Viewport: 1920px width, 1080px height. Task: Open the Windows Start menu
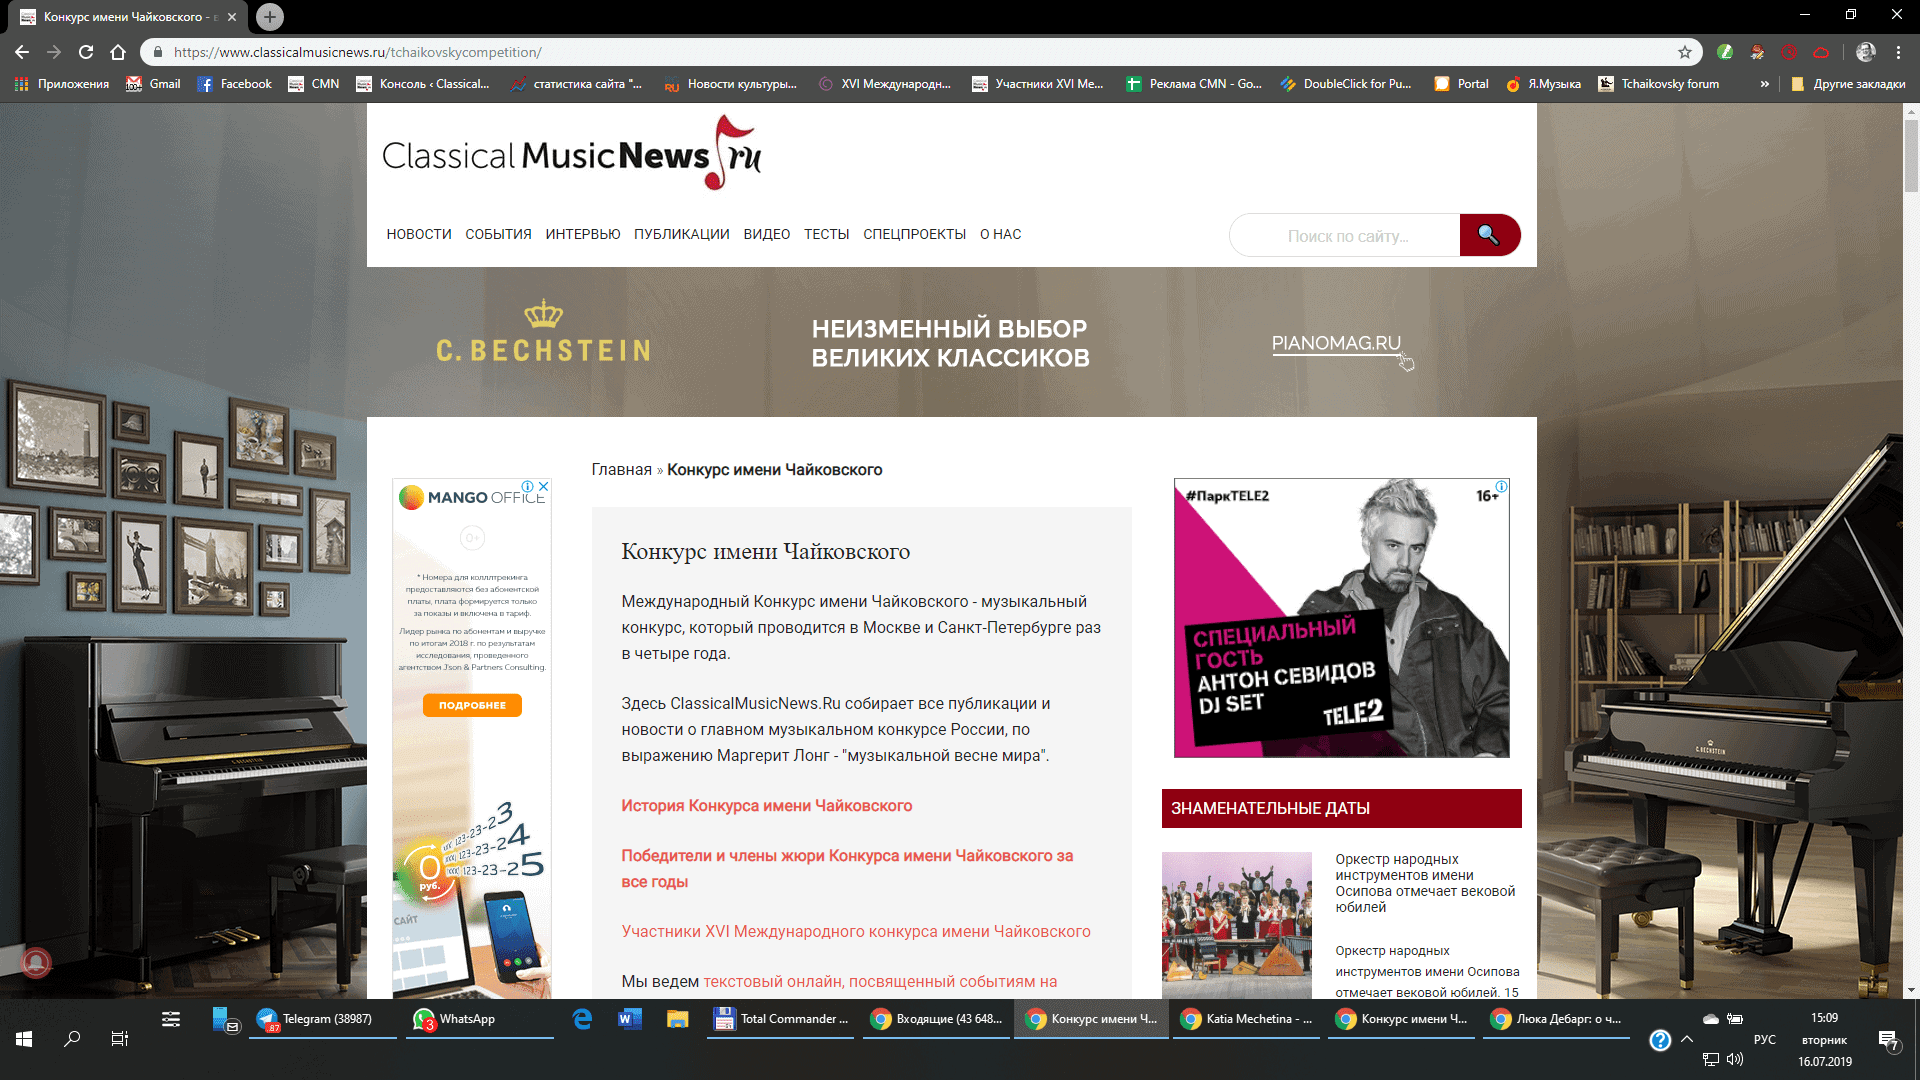point(24,1040)
